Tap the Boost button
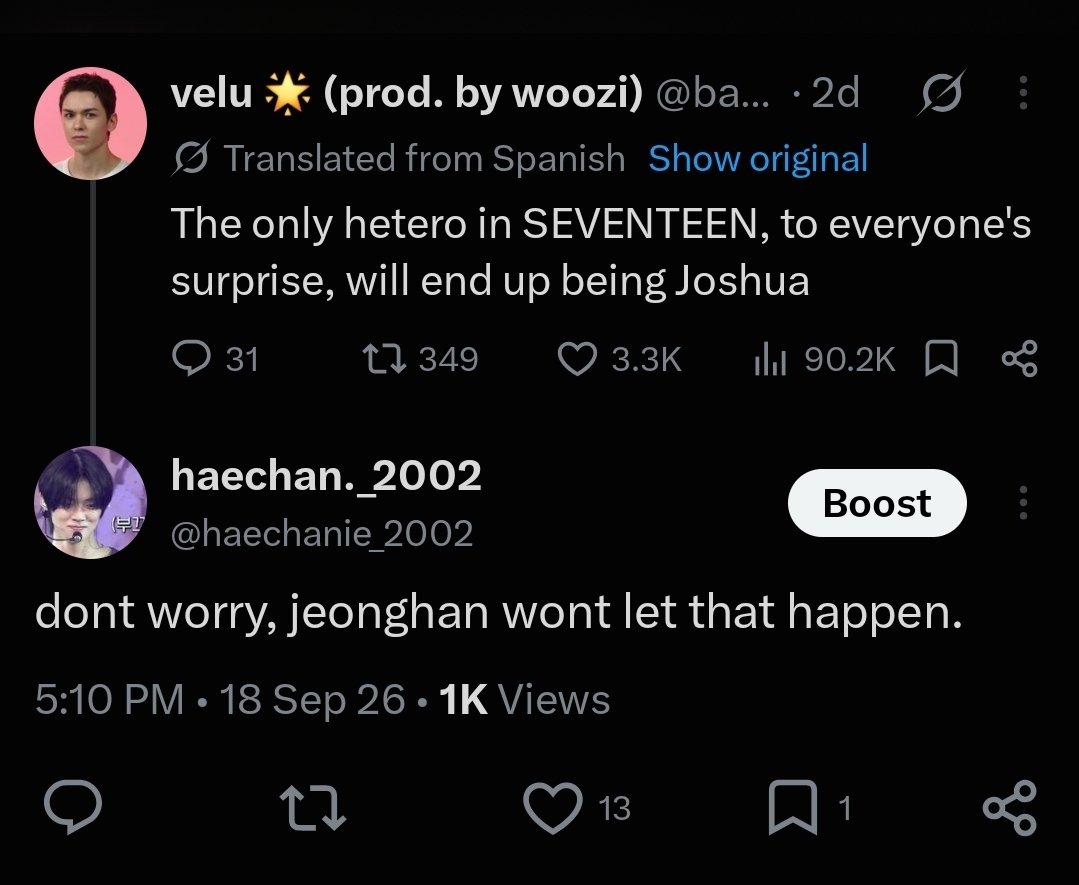Image resolution: width=1079 pixels, height=885 pixels. point(877,503)
